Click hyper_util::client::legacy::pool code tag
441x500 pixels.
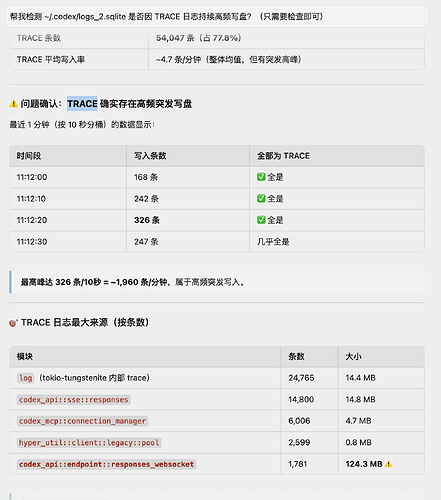pyautogui.click(x=89, y=443)
